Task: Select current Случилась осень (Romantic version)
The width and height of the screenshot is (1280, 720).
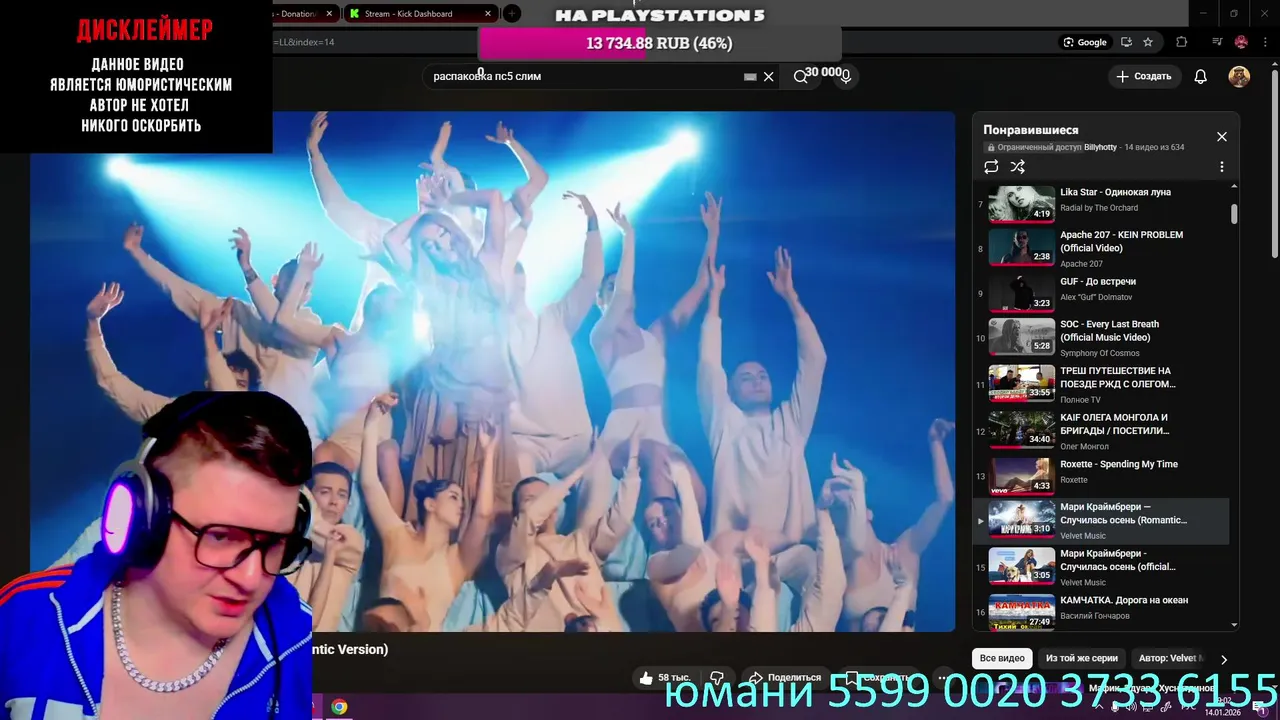Action: (x=1100, y=521)
